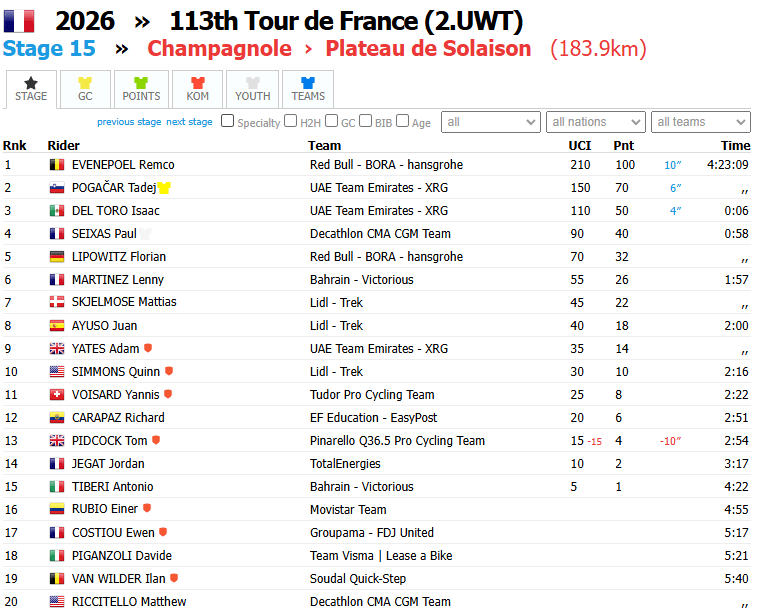Expand the 'all' filter dropdown
Screen dimensions: 765x612
click(491, 122)
